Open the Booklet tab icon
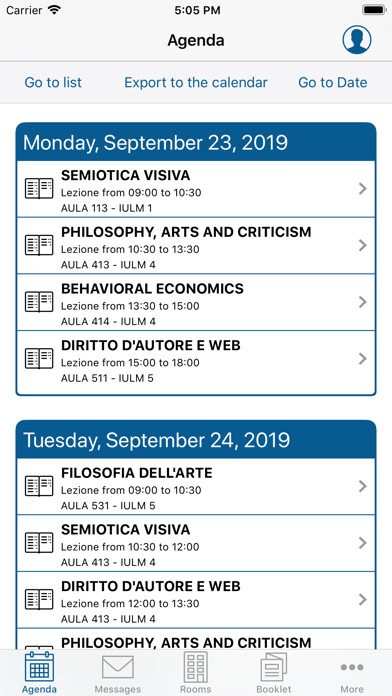 pos(274,667)
